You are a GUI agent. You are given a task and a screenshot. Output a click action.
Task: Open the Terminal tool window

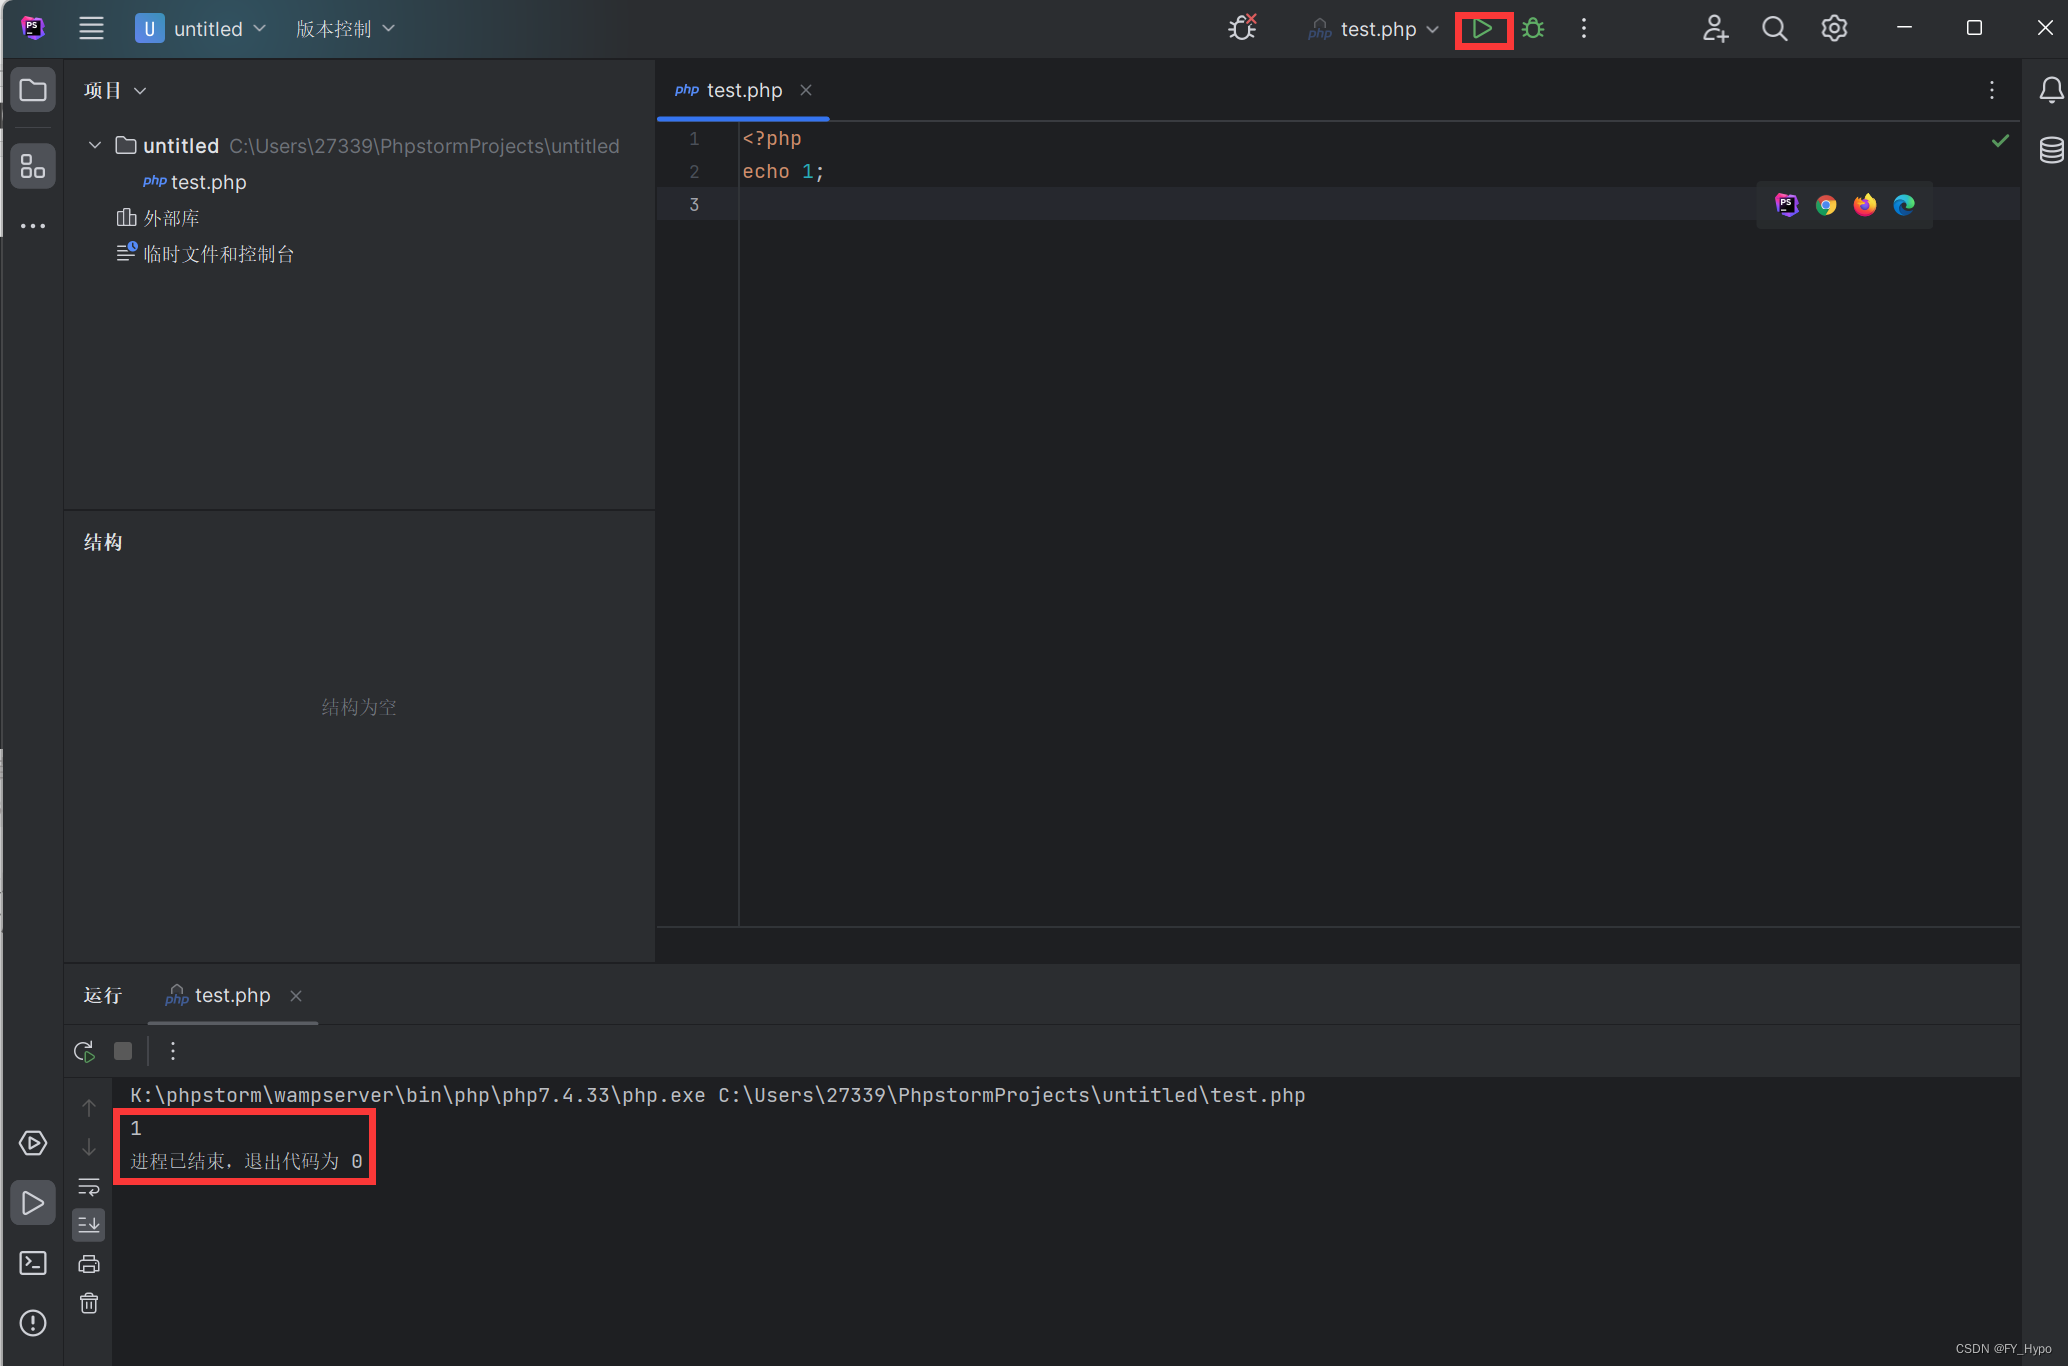pyautogui.click(x=33, y=1263)
